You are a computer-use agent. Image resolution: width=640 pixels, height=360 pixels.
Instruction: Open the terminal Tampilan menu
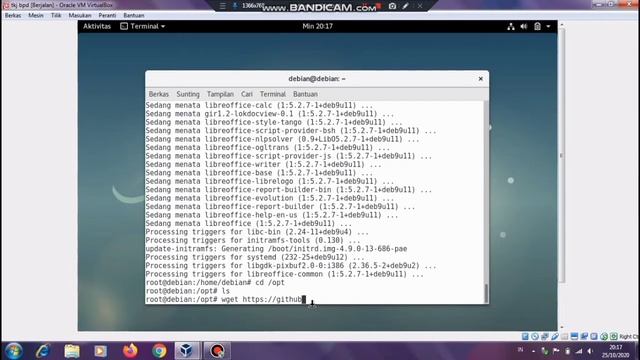[x=220, y=94]
